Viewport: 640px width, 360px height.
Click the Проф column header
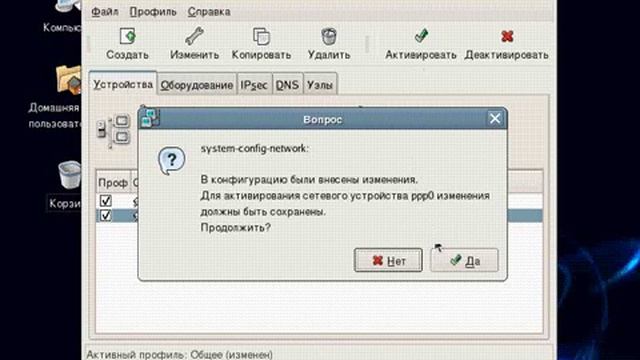coord(113,182)
